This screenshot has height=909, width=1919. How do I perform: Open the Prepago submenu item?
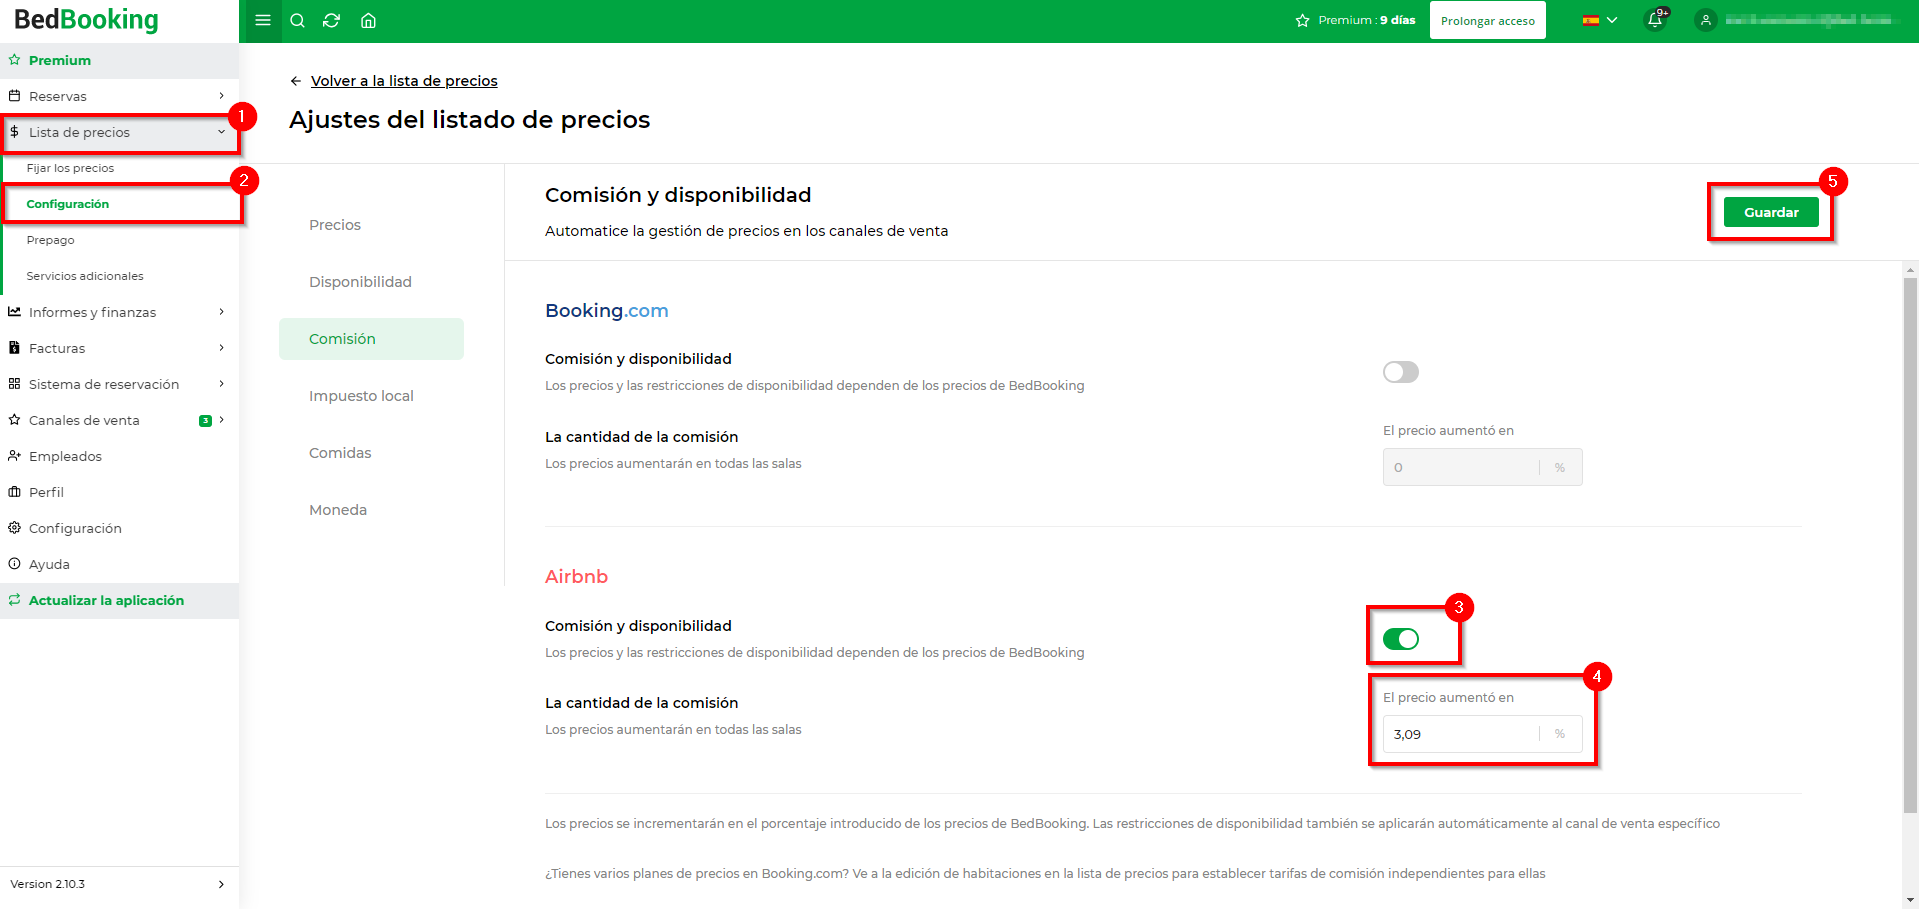point(50,240)
